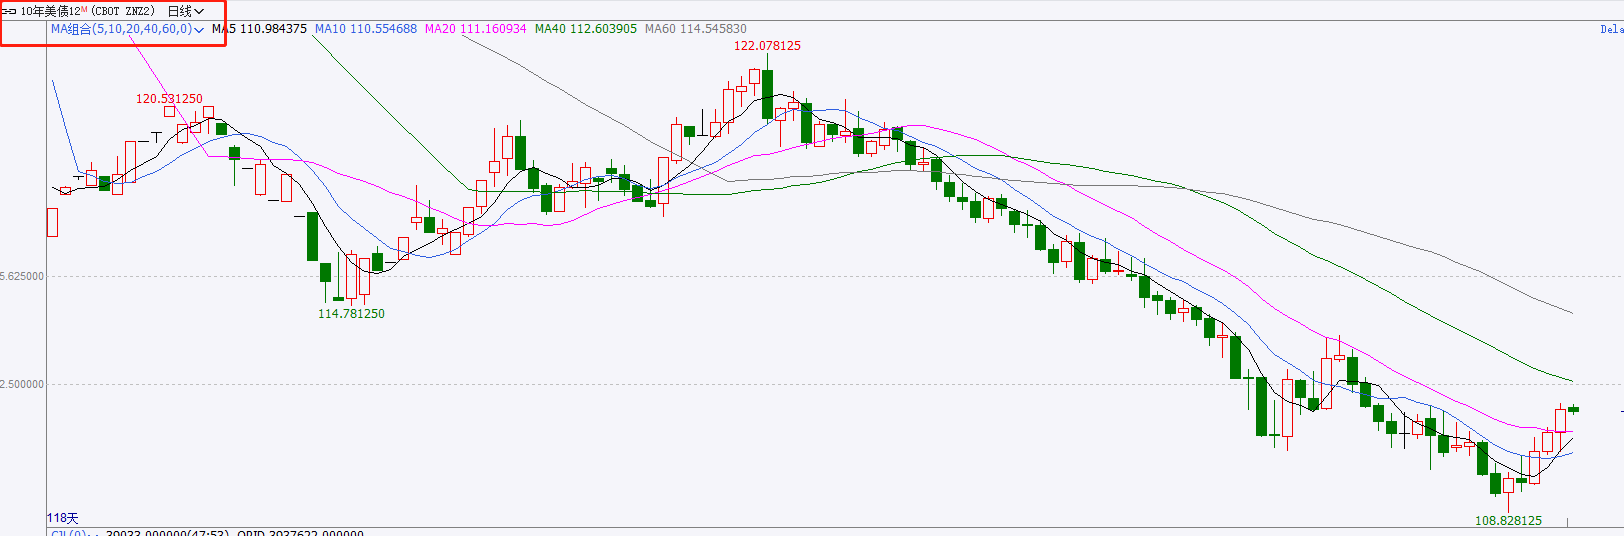Click the 122.078125 high price label
Screen dimensions: 1624x536
click(x=767, y=46)
